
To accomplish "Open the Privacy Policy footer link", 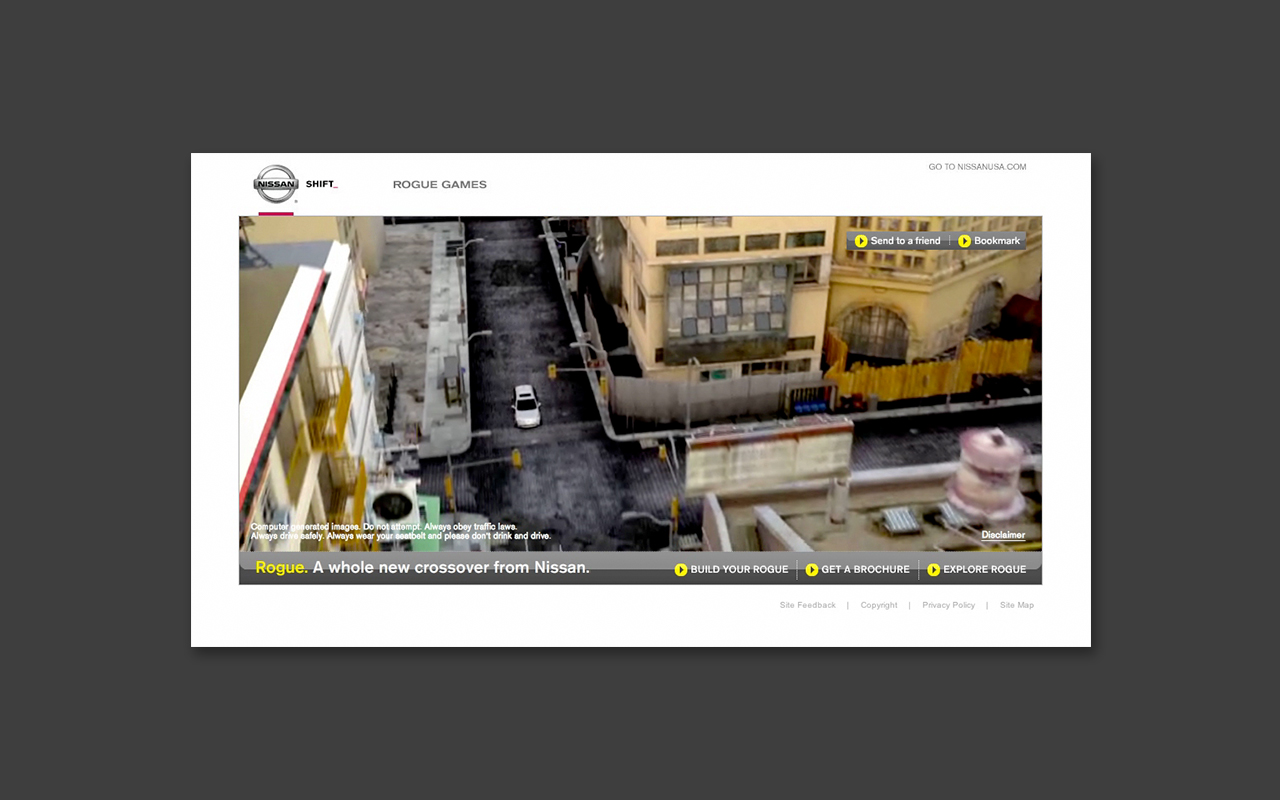I will (949, 605).
